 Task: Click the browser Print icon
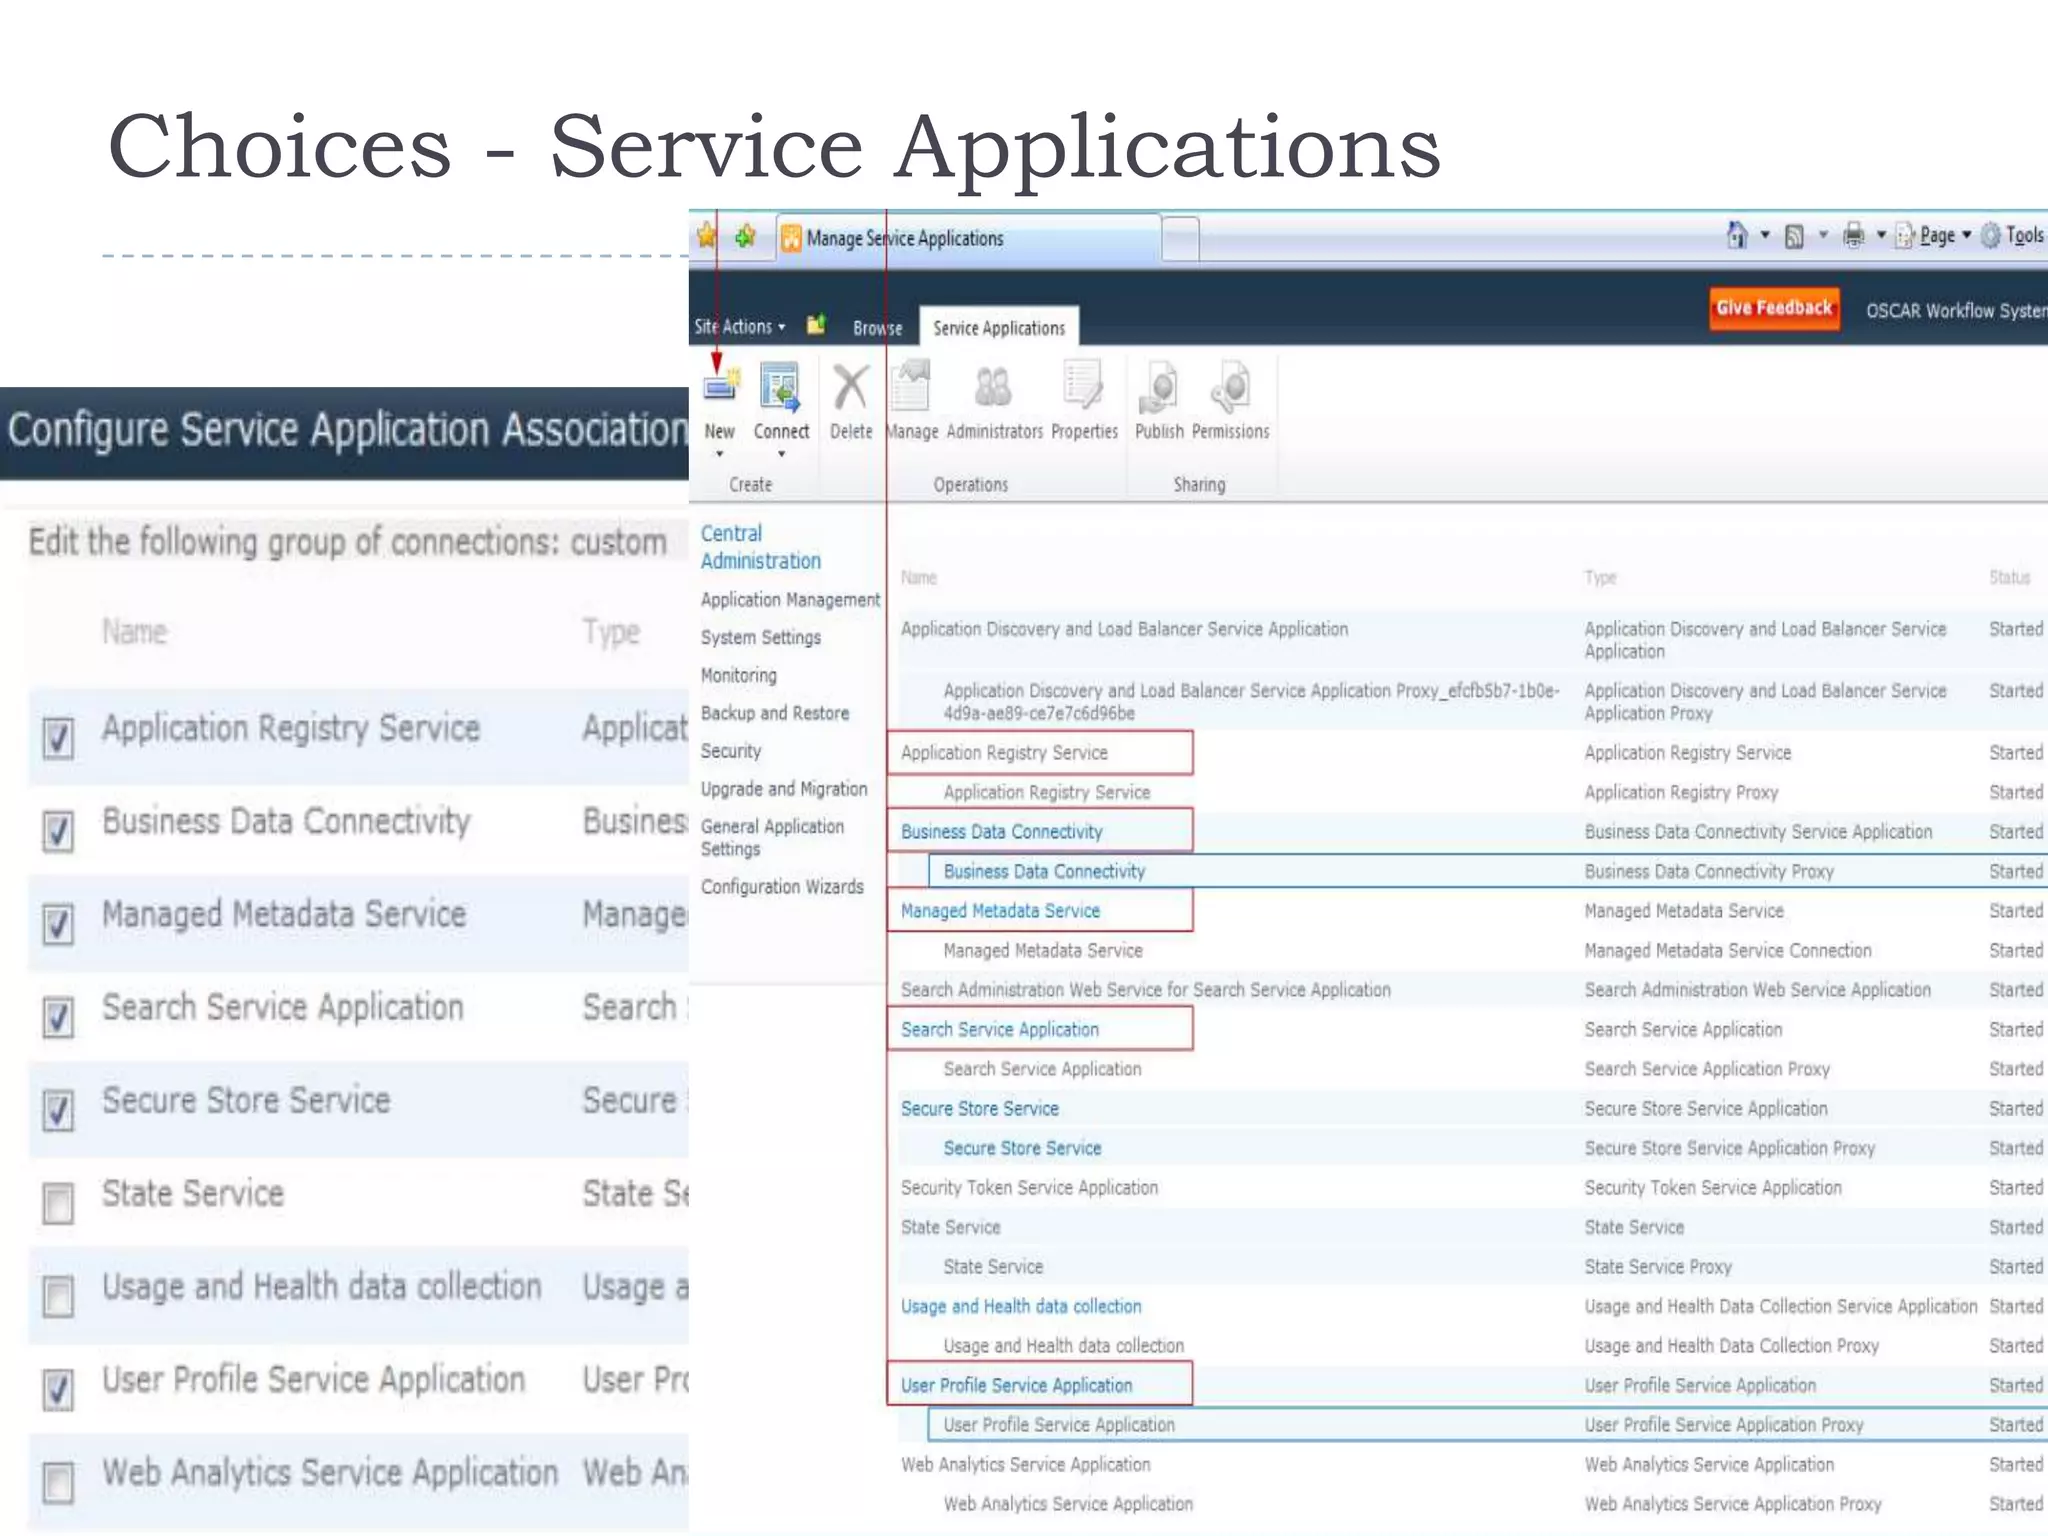[x=1853, y=235]
